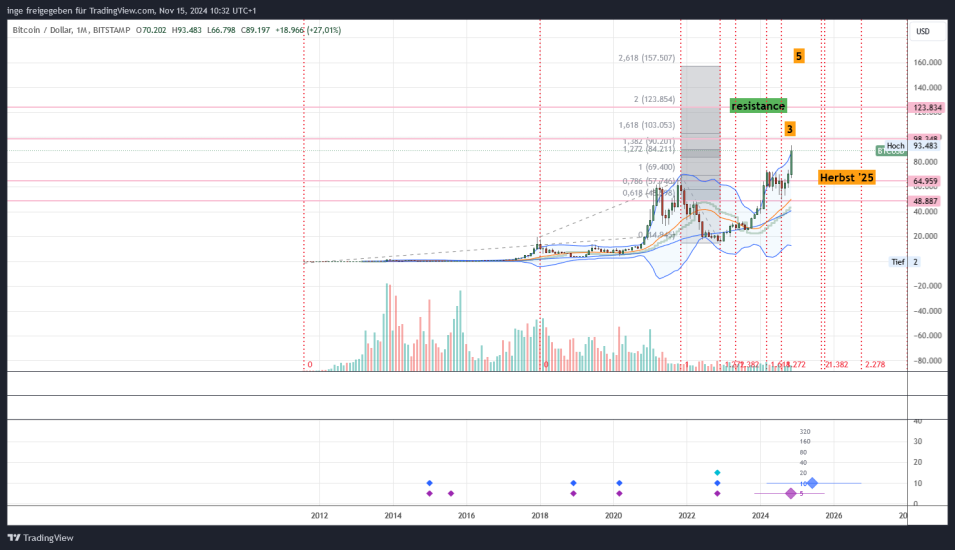Click the orange wave label "5"
Viewport: 955px width, 550px height.
798,56
